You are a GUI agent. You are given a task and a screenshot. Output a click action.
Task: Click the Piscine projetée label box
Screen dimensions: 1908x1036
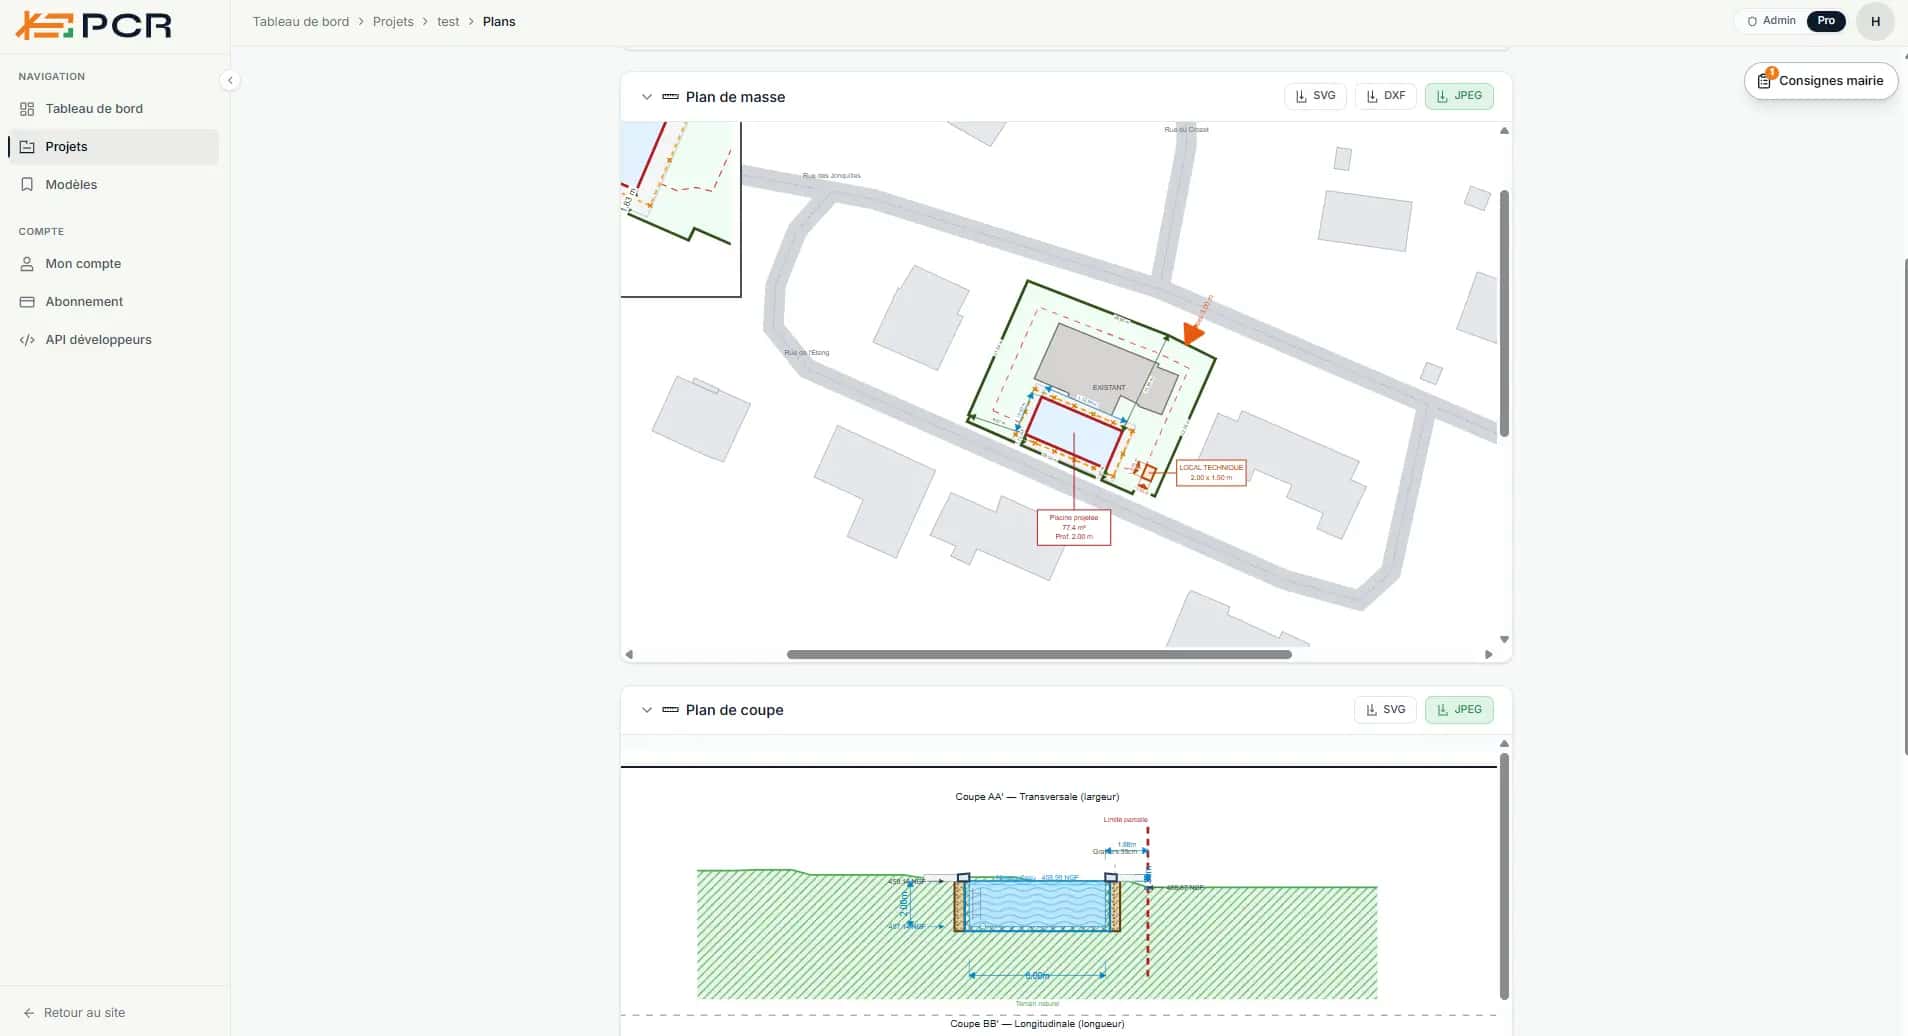(1074, 528)
